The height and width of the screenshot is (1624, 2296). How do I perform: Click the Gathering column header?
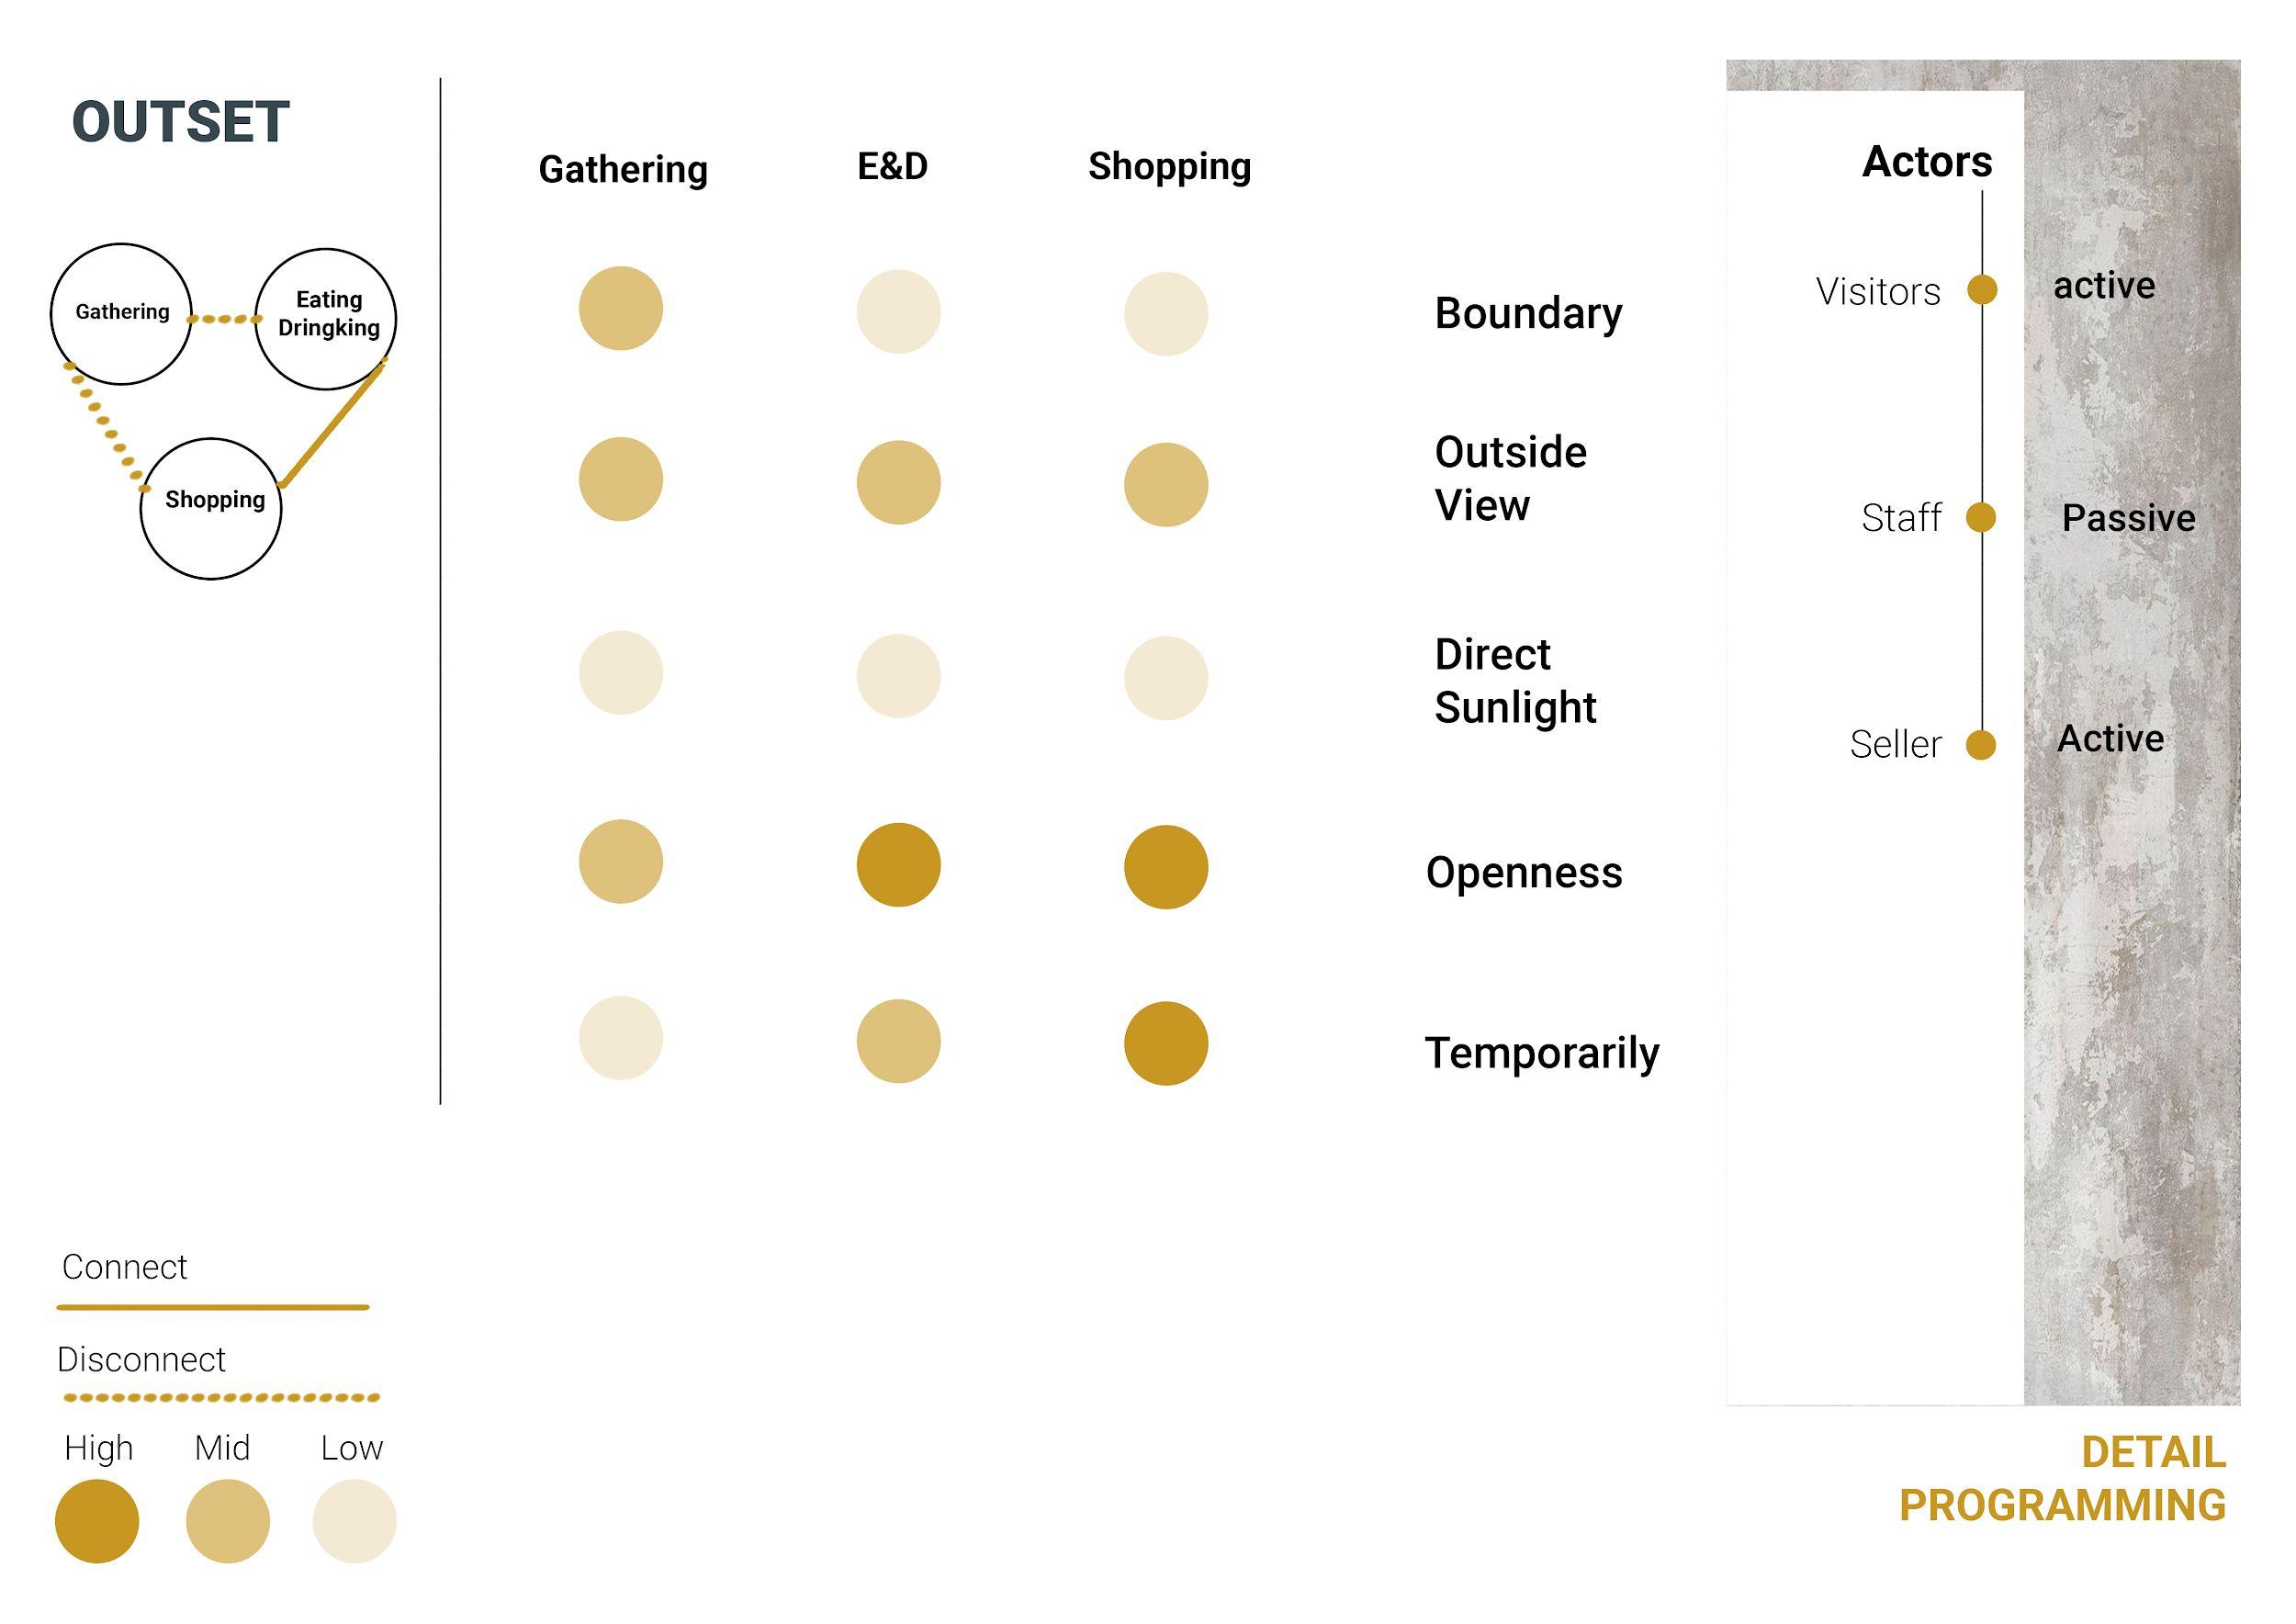click(623, 169)
